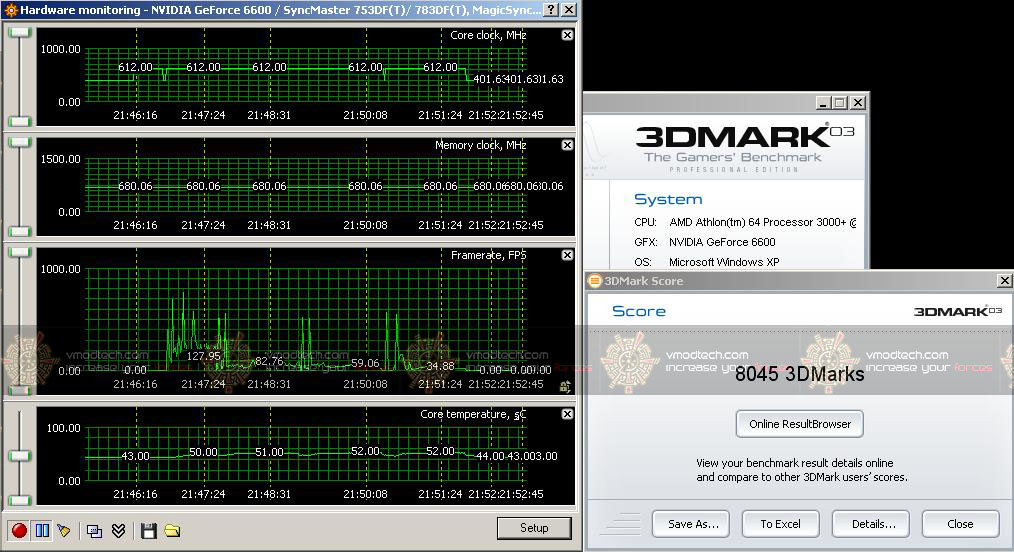This screenshot has width=1014, height=552.
Task: Clear monitoring history with the broom icon
Action: click(x=63, y=531)
